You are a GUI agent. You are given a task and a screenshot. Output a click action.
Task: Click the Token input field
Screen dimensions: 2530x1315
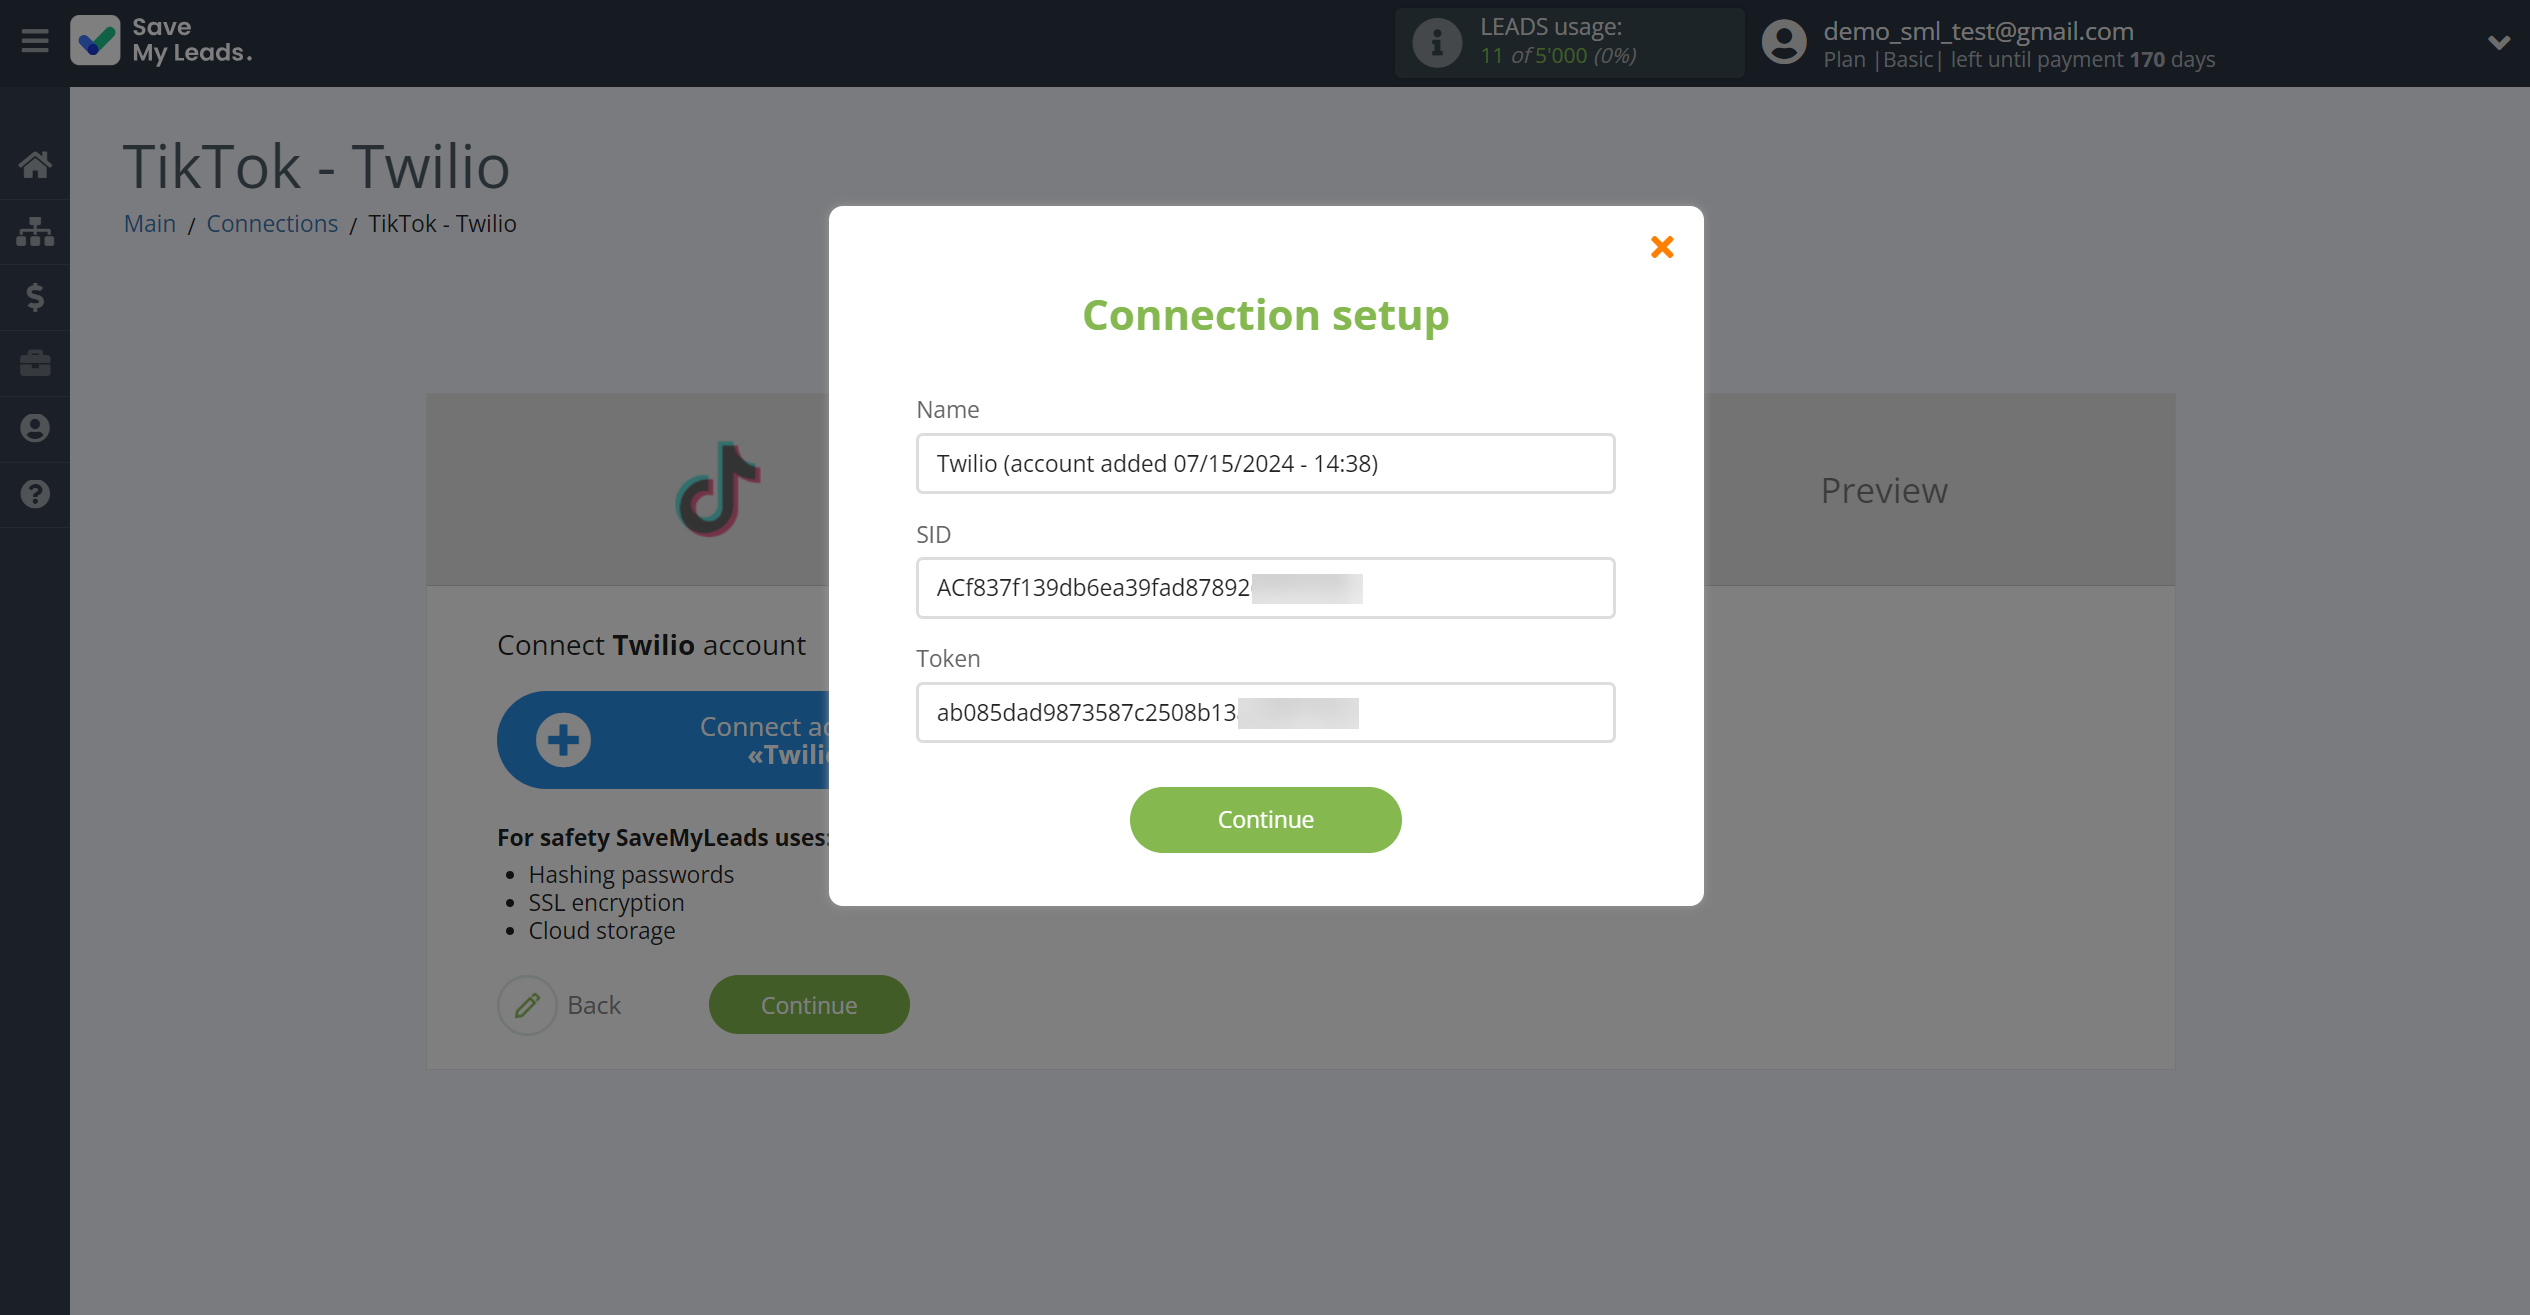coord(1265,711)
